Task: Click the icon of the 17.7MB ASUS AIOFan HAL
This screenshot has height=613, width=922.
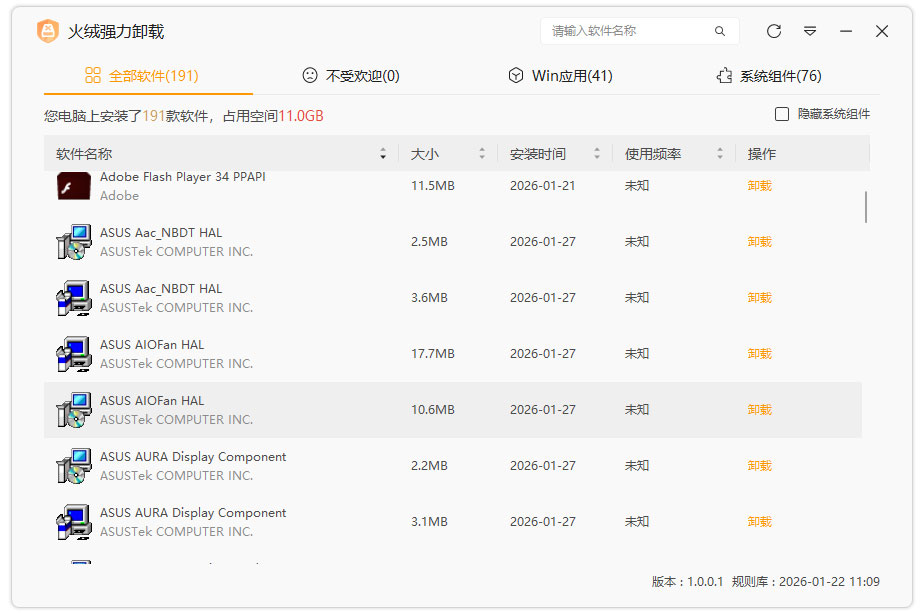Action: tap(74, 354)
